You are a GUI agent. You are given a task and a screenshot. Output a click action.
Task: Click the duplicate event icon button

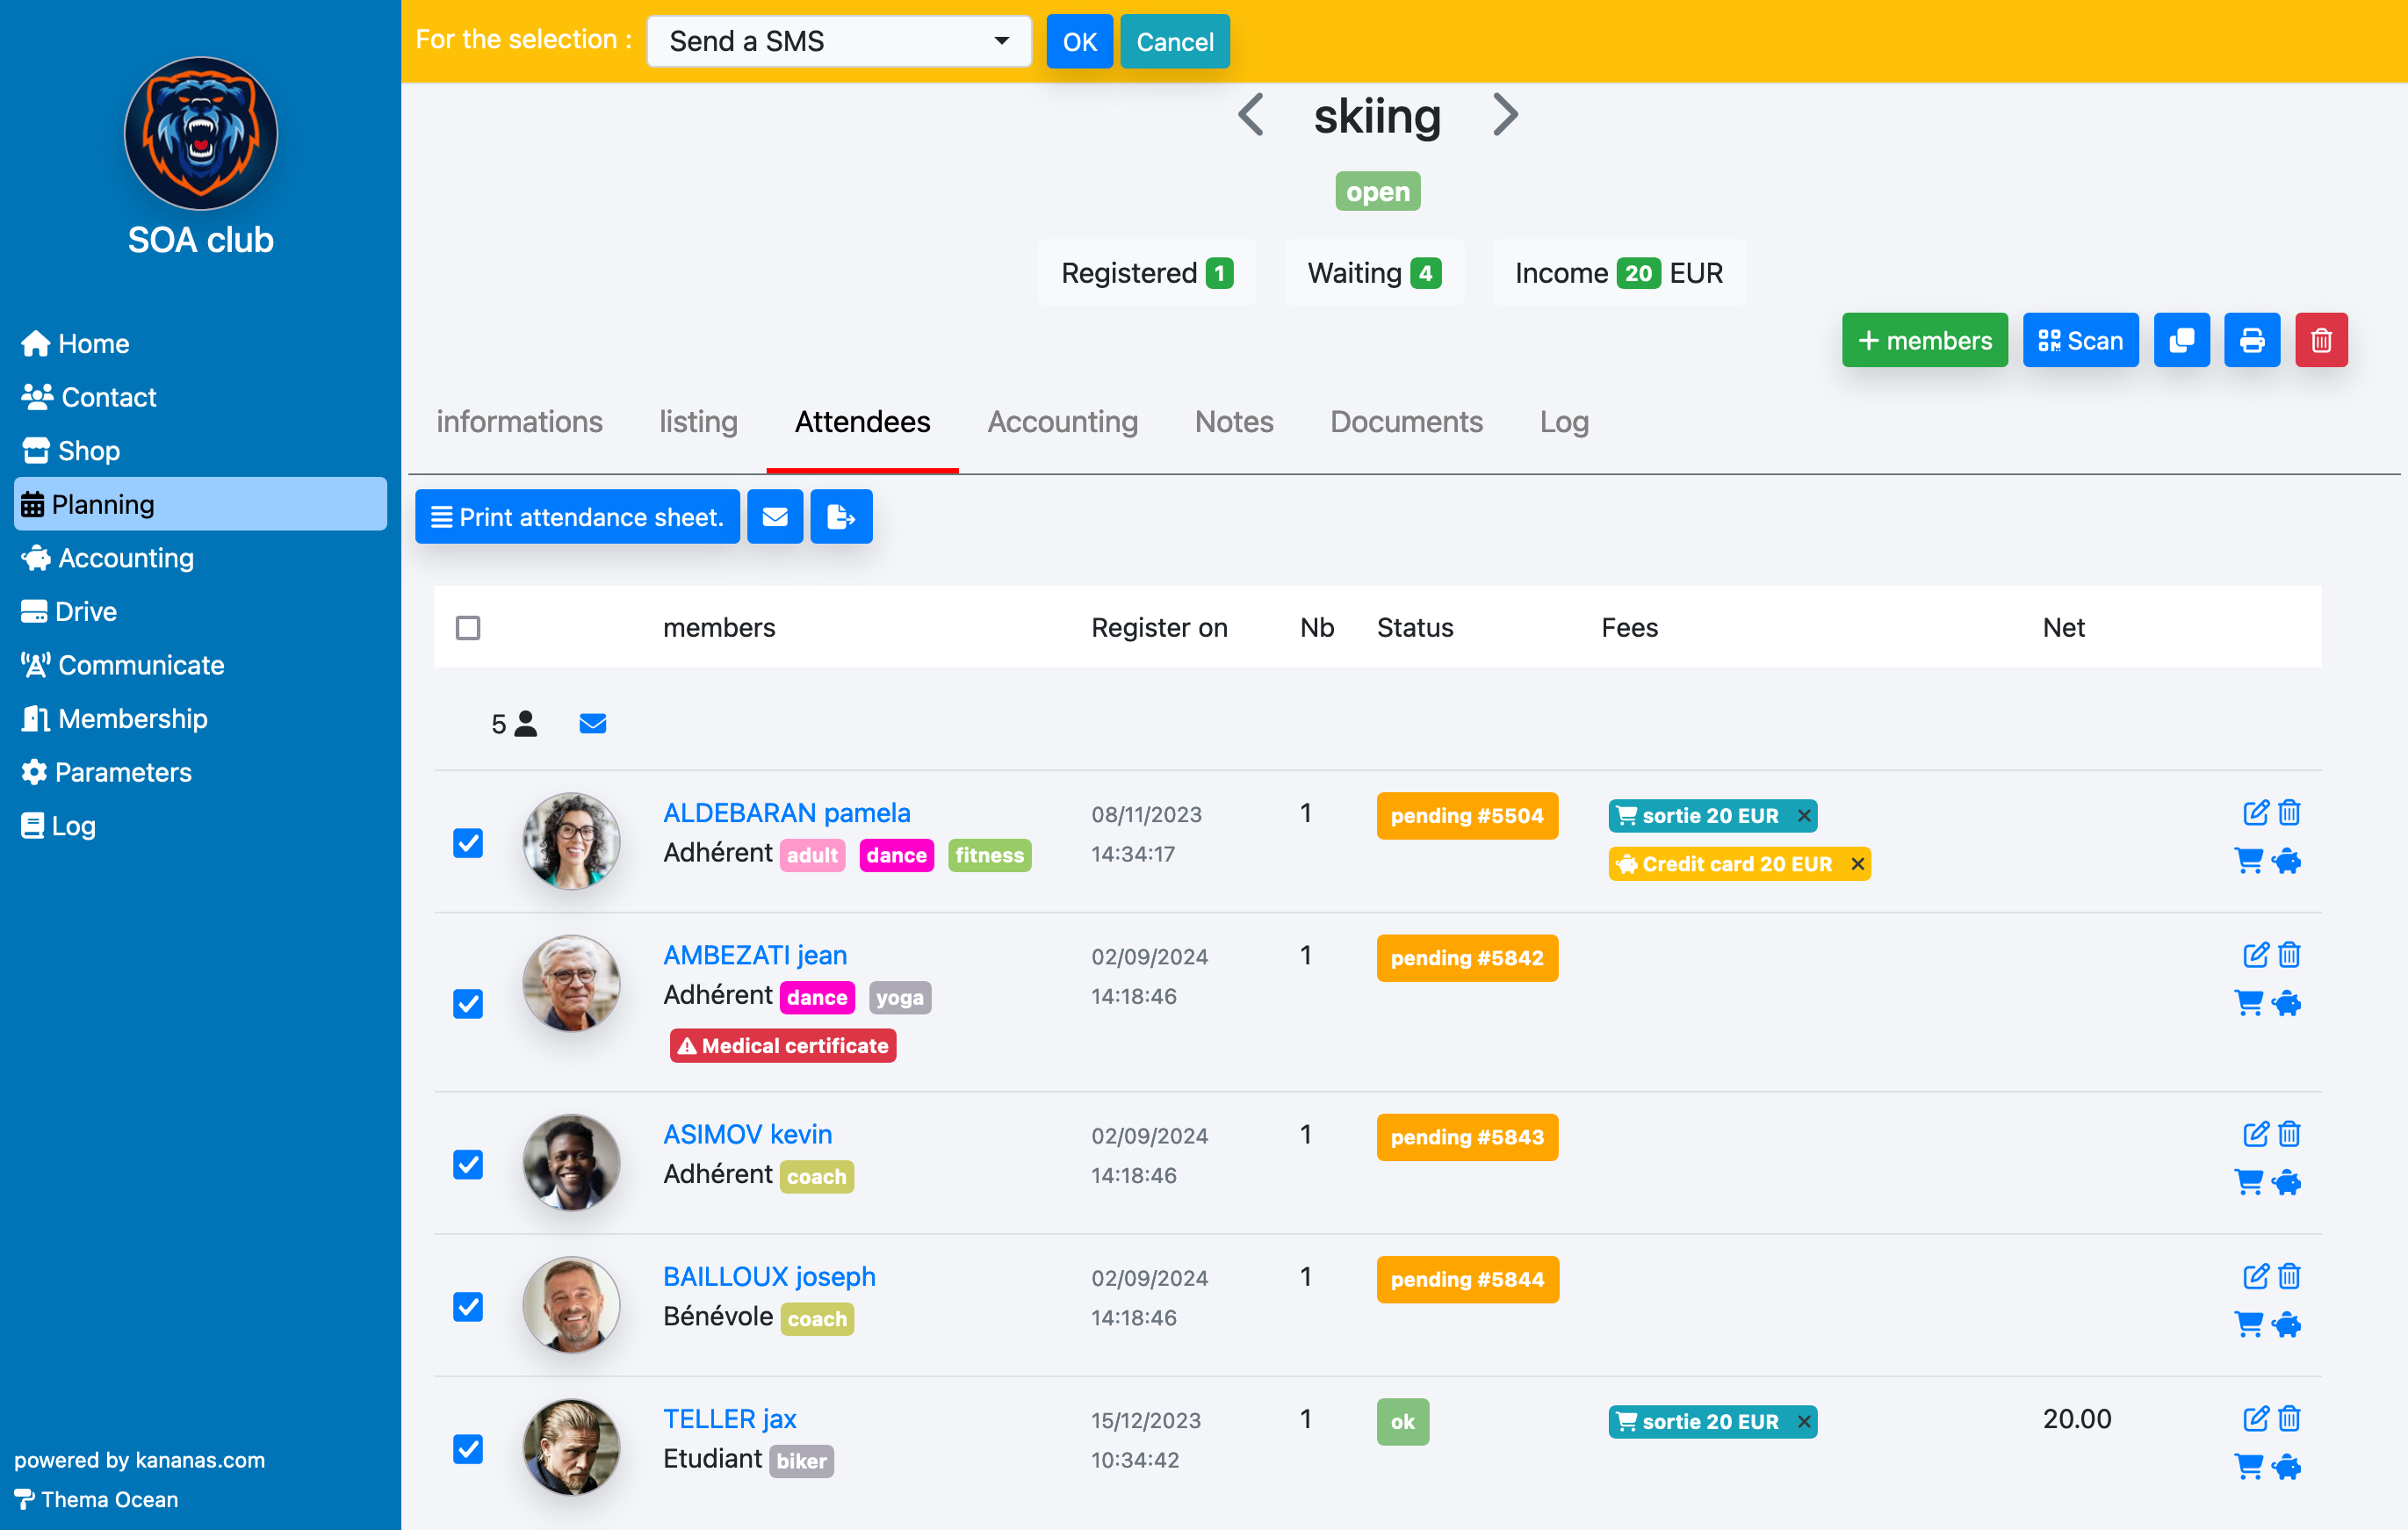2181,341
